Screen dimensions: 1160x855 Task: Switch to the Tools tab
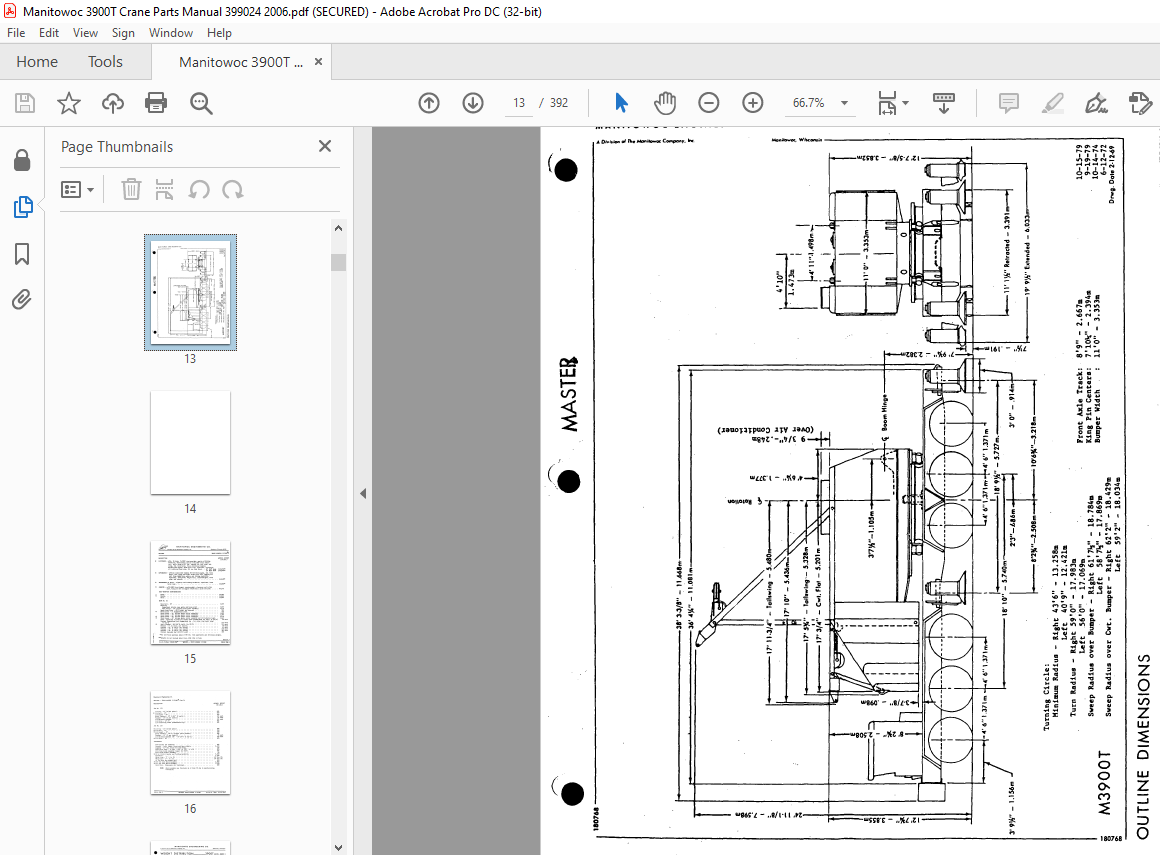[105, 61]
